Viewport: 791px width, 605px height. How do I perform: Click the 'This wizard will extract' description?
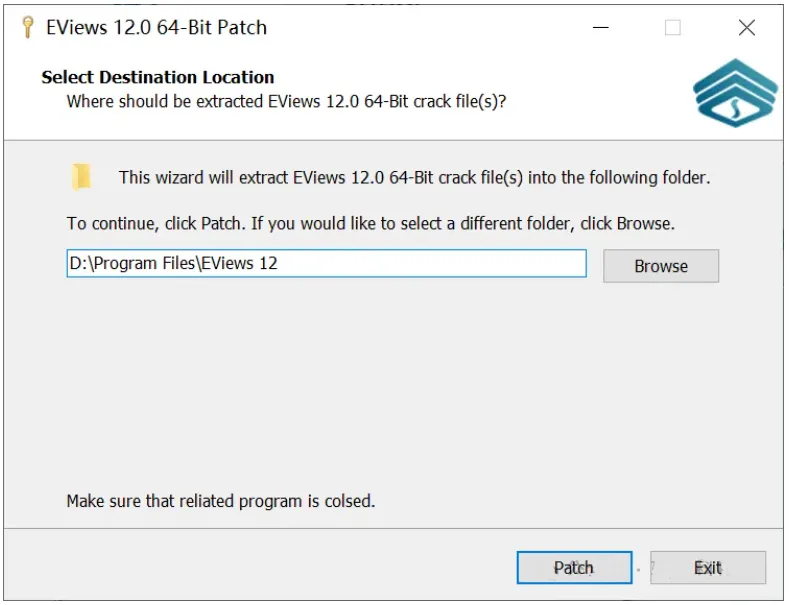414,178
